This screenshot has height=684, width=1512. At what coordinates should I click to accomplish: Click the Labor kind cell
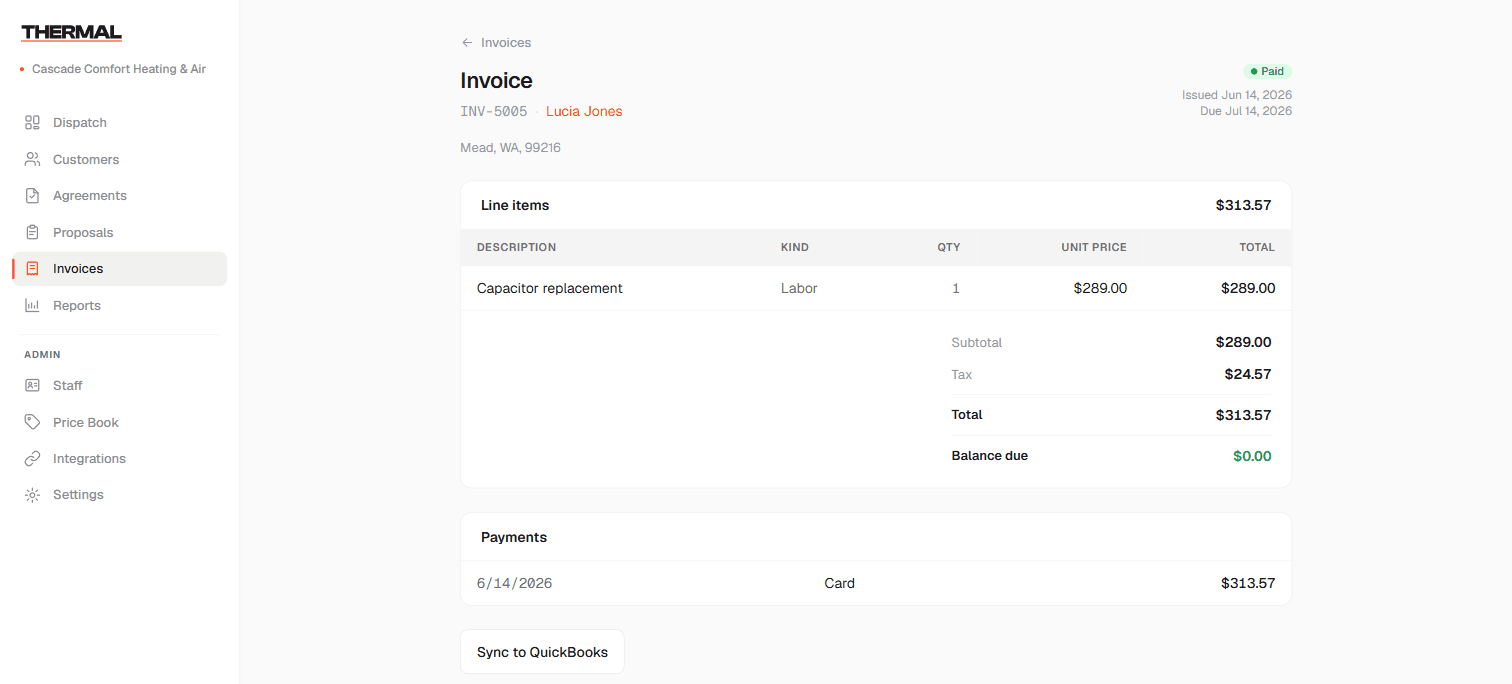(x=799, y=288)
